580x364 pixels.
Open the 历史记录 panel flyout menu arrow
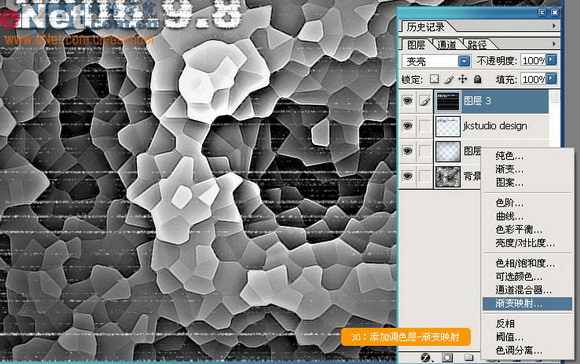click(x=554, y=26)
